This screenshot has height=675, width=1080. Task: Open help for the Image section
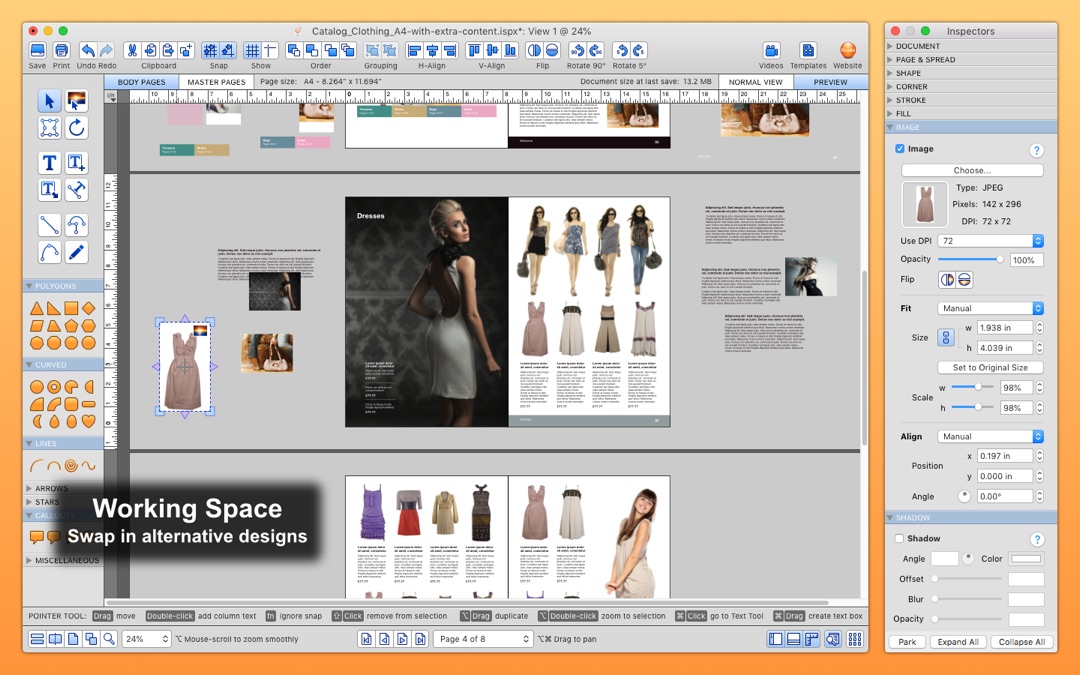(x=1036, y=150)
